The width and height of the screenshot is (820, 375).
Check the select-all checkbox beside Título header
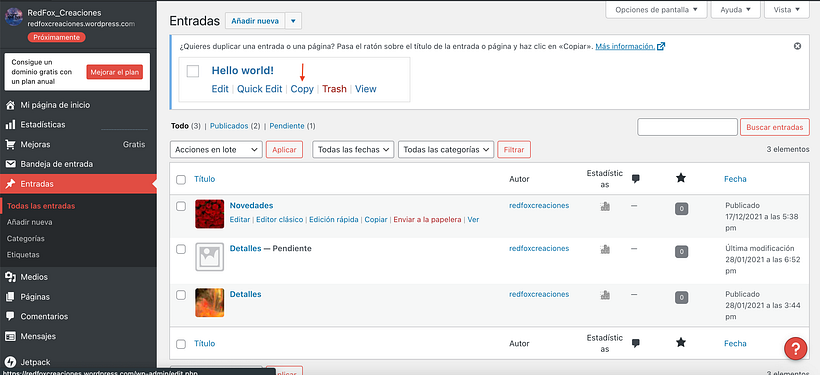[x=181, y=179]
